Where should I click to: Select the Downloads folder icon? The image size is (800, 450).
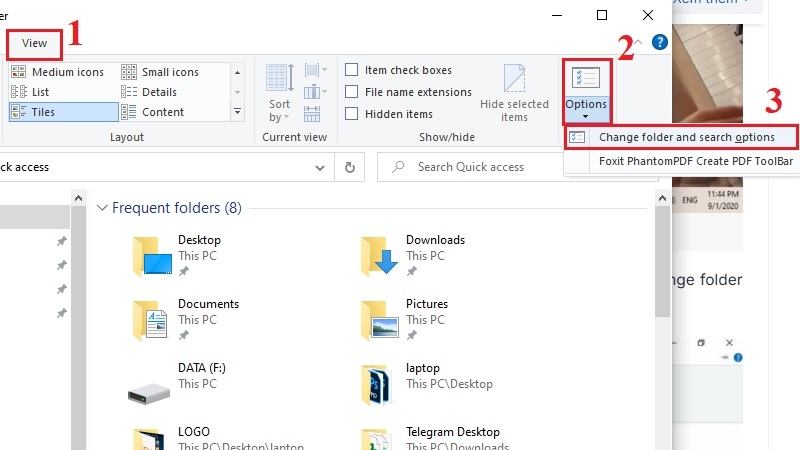[x=380, y=256]
